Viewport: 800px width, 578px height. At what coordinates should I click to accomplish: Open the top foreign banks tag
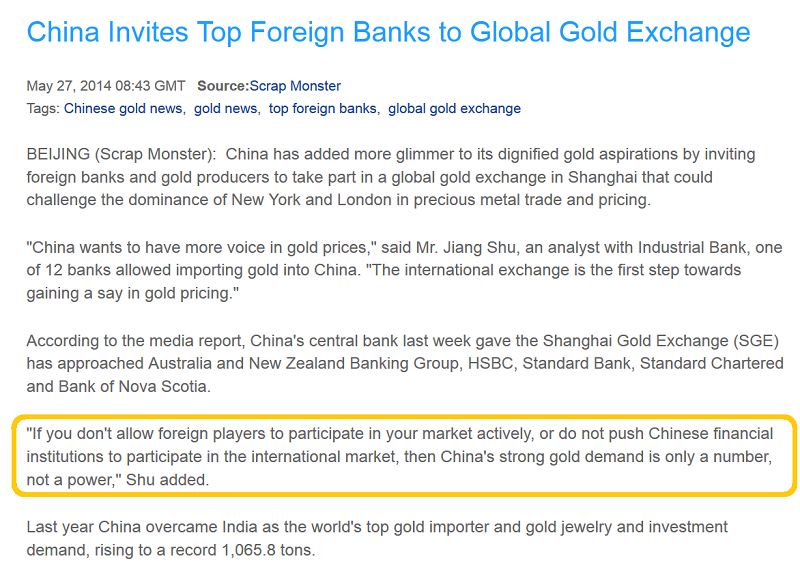(x=322, y=108)
